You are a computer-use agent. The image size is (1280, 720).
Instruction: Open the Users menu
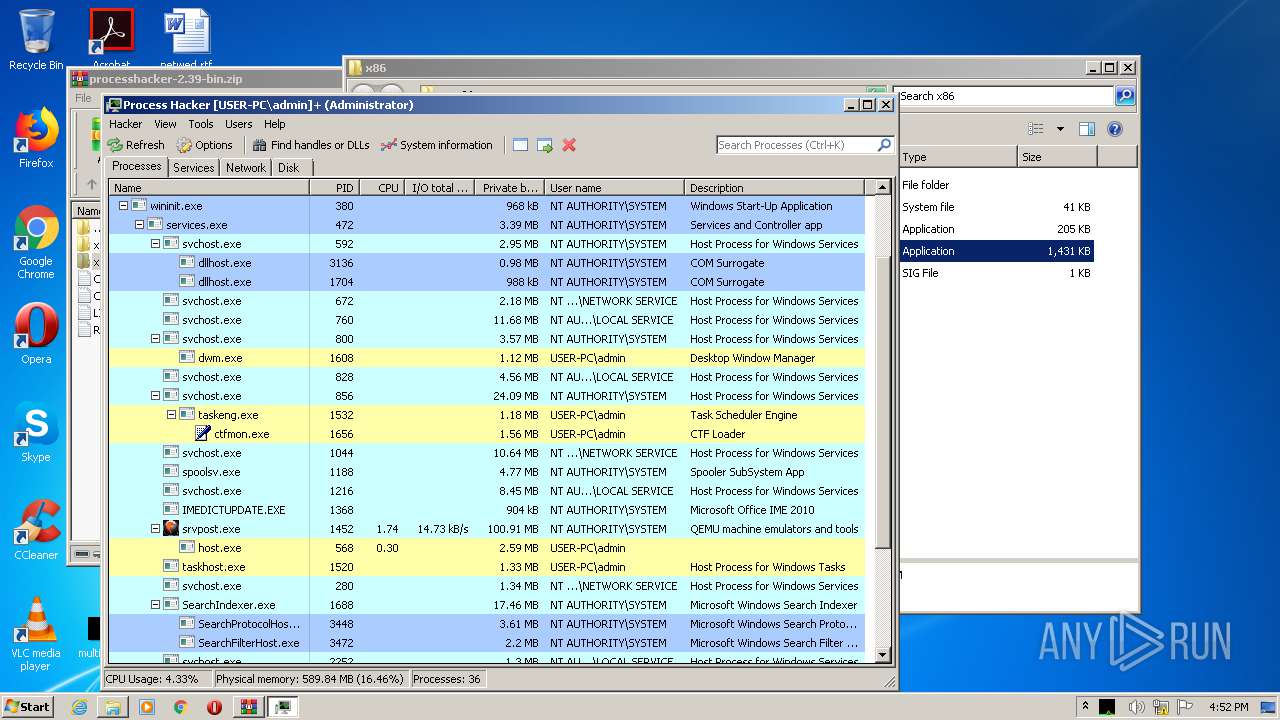click(239, 124)
